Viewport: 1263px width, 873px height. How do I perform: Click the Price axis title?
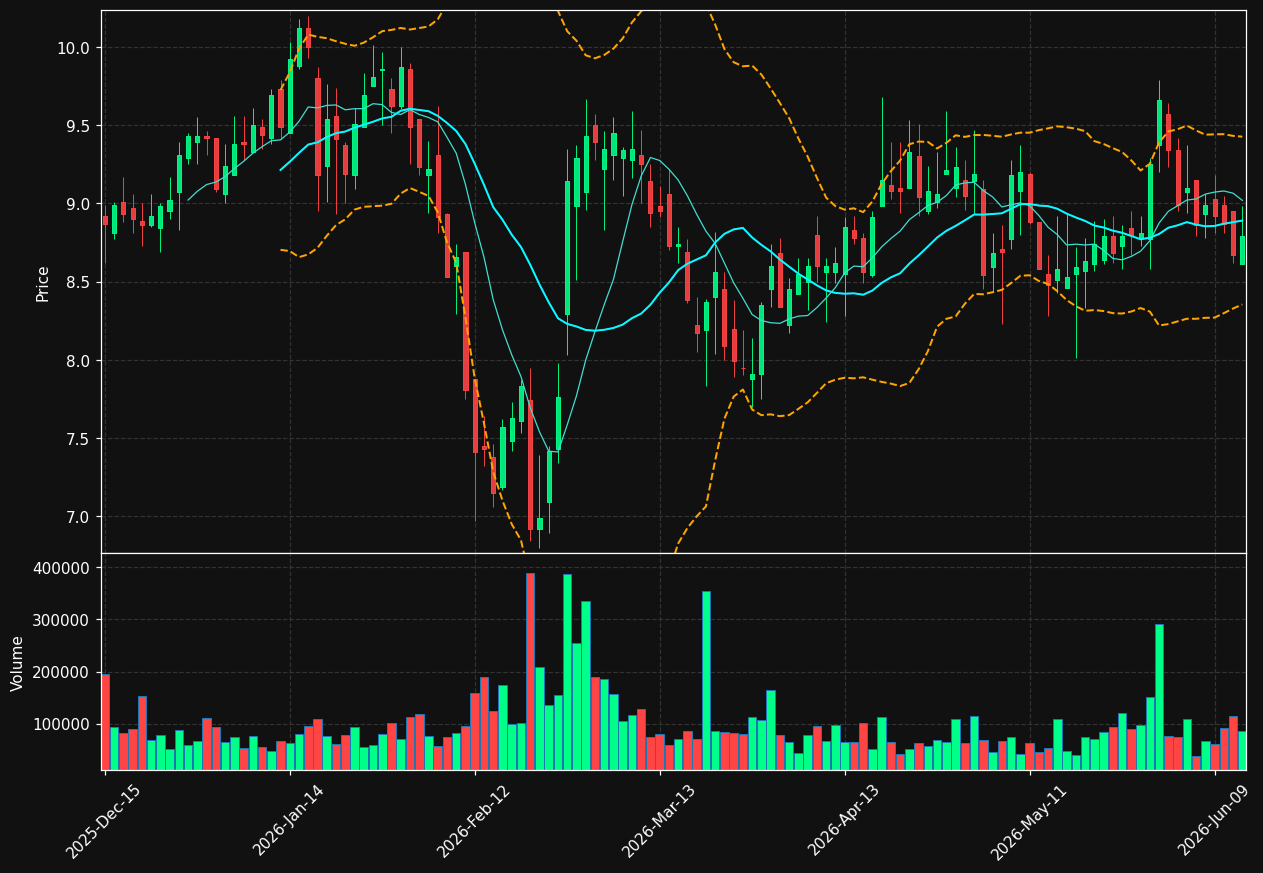43,283
